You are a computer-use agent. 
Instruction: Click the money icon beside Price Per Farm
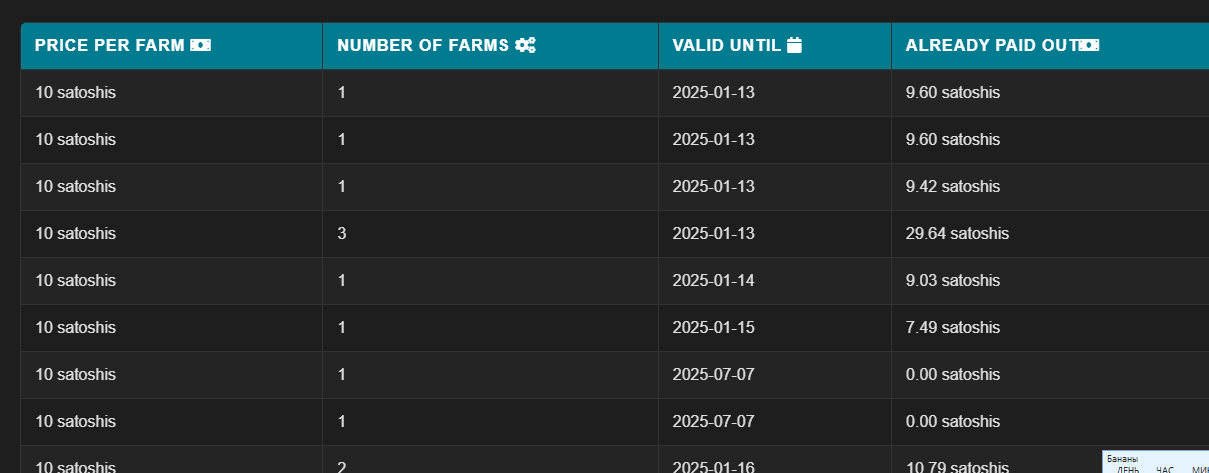[x=200, y=45]
